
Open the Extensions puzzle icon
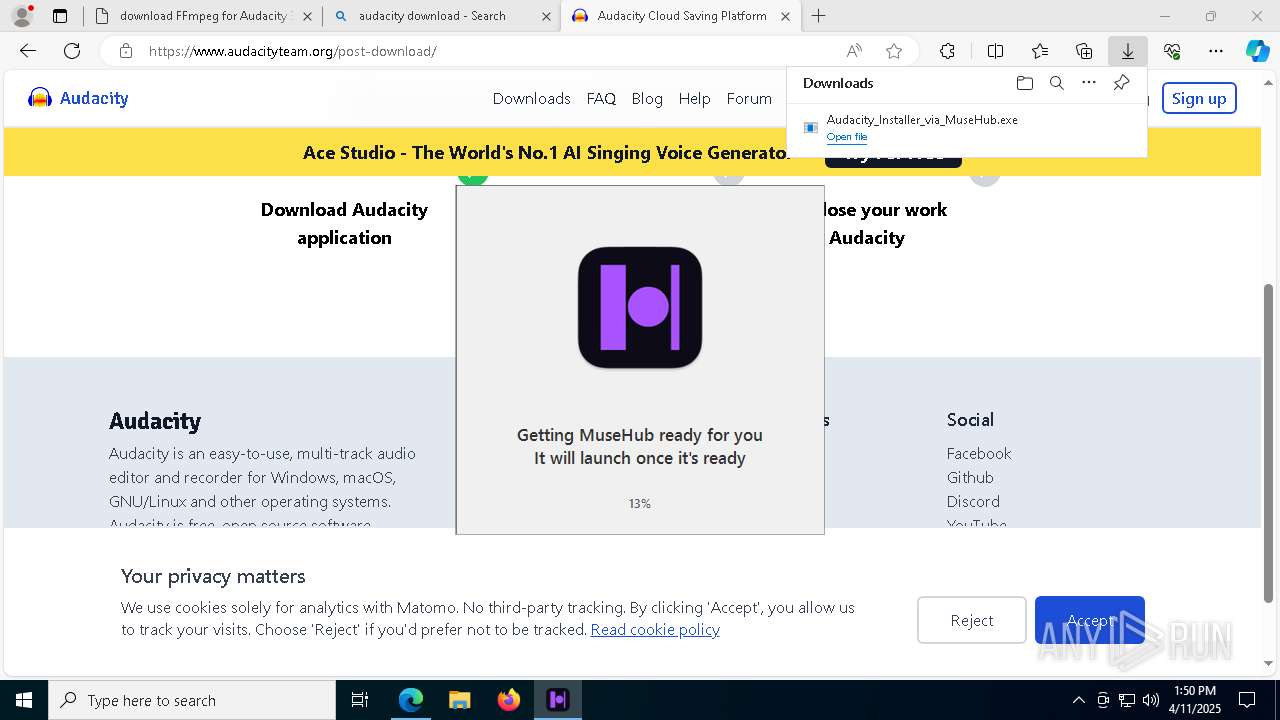[x=947, y=51]
